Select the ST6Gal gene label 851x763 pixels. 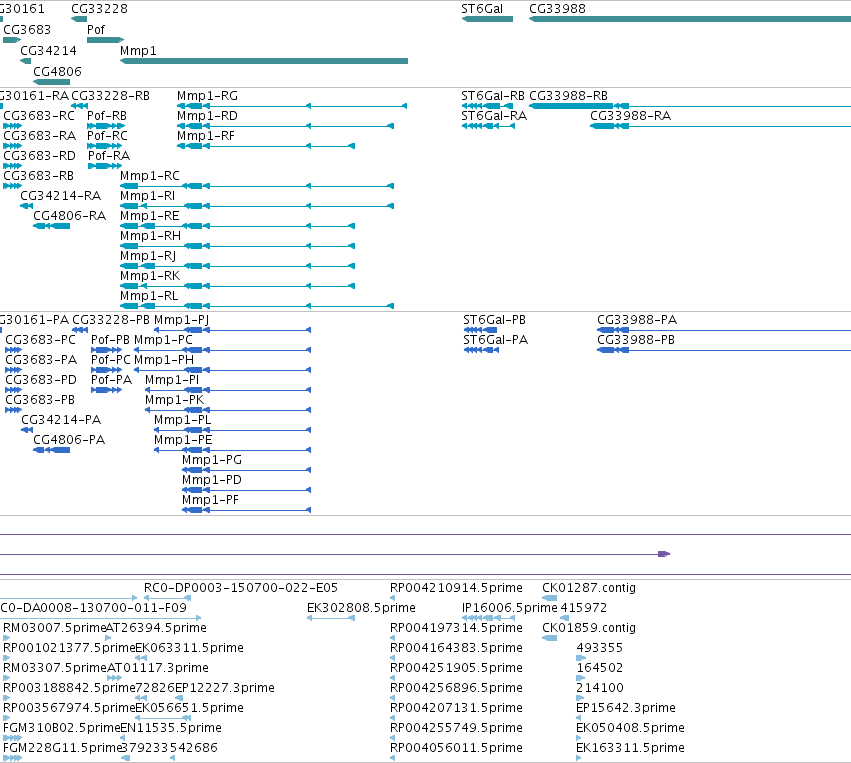(x=481, y=9)
